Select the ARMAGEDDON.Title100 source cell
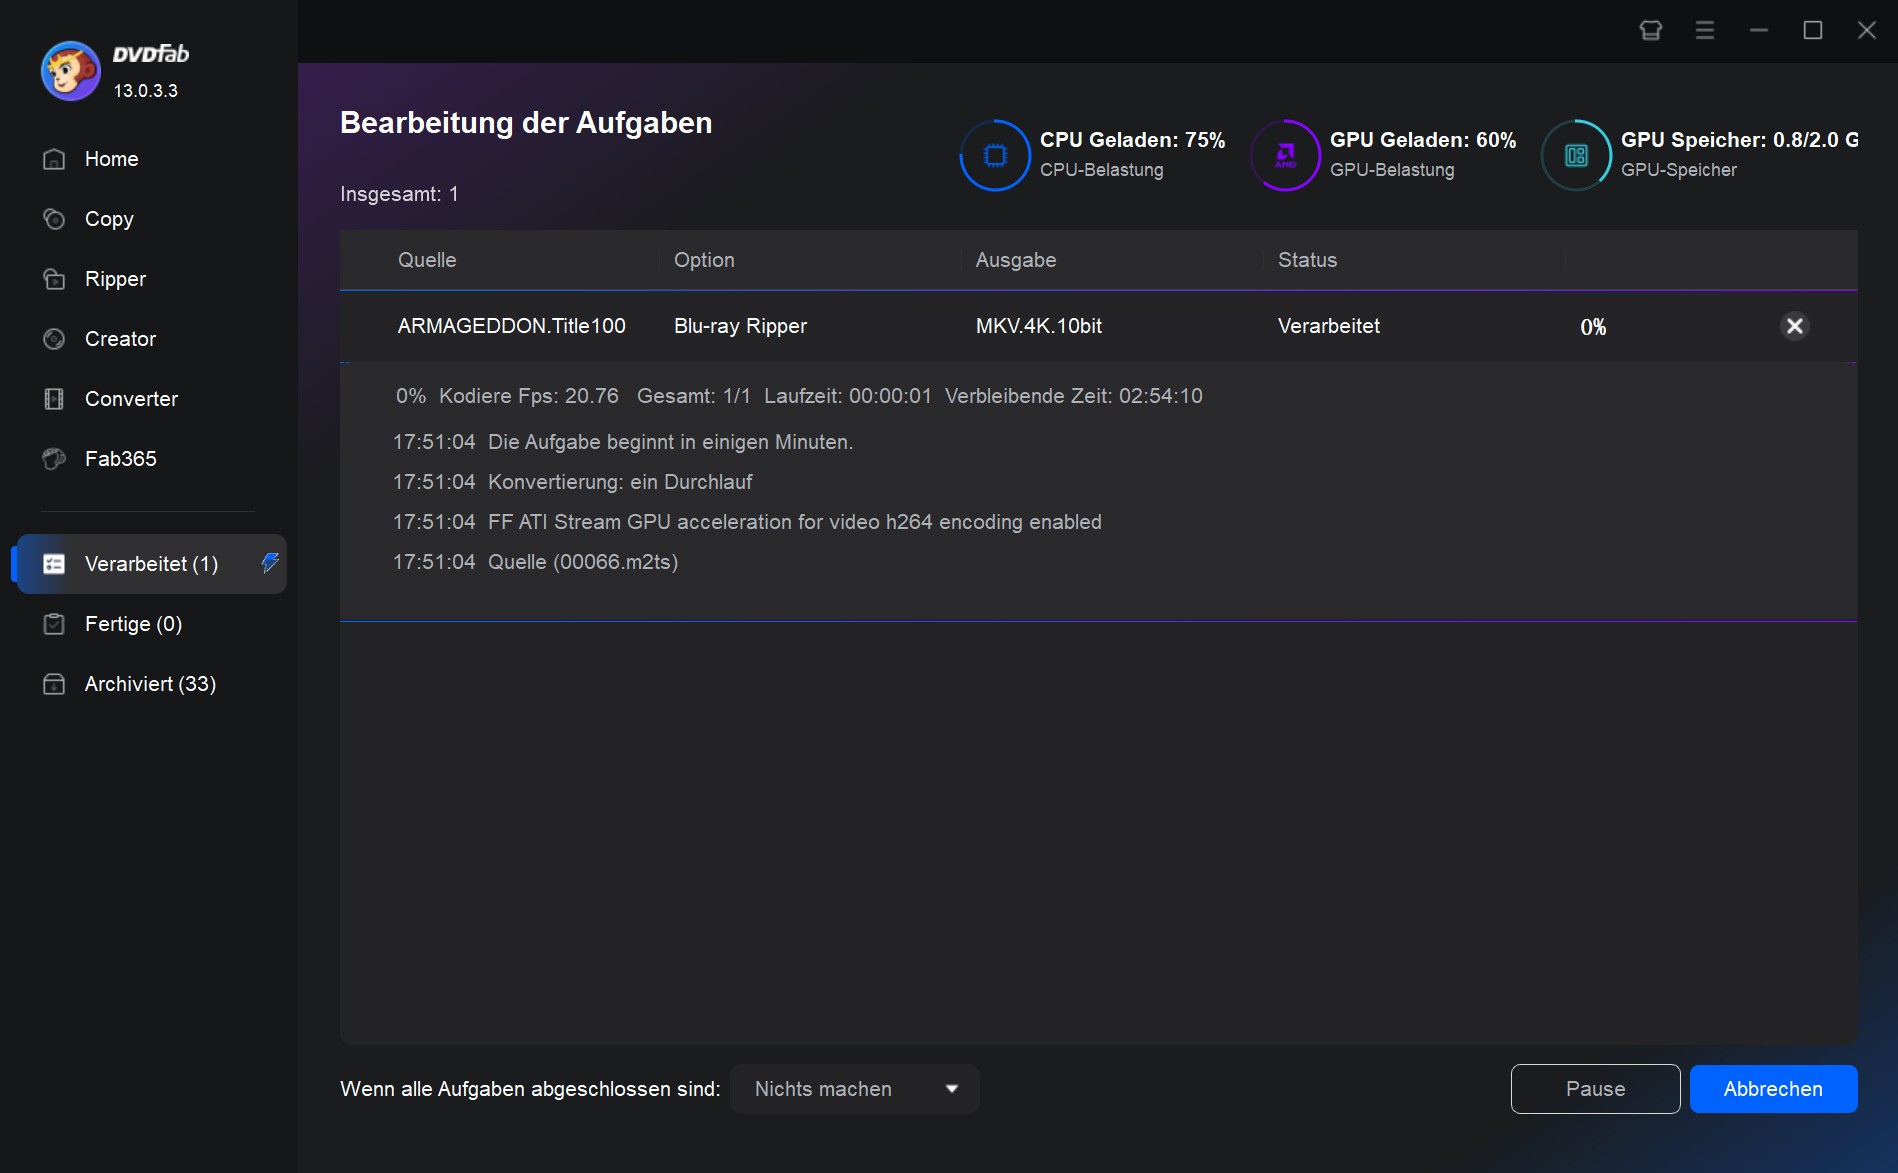This screenshot has height=1173, width=1898. tap(511, 326)
